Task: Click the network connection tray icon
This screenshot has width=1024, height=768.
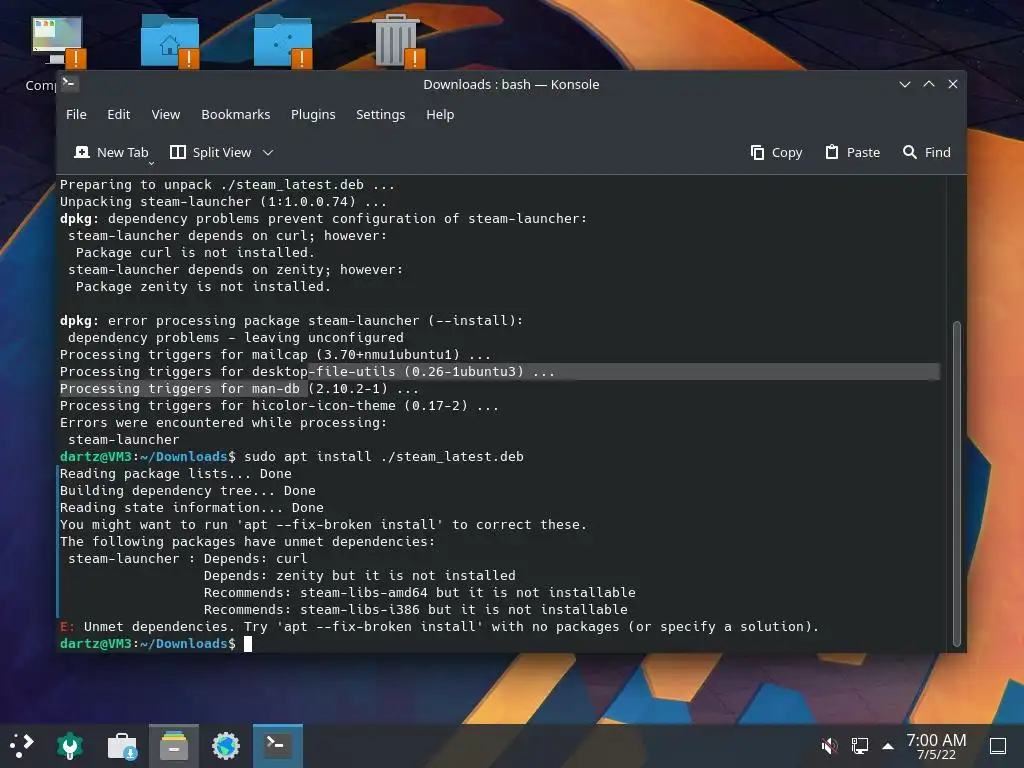Action: [x=859, y=745]
